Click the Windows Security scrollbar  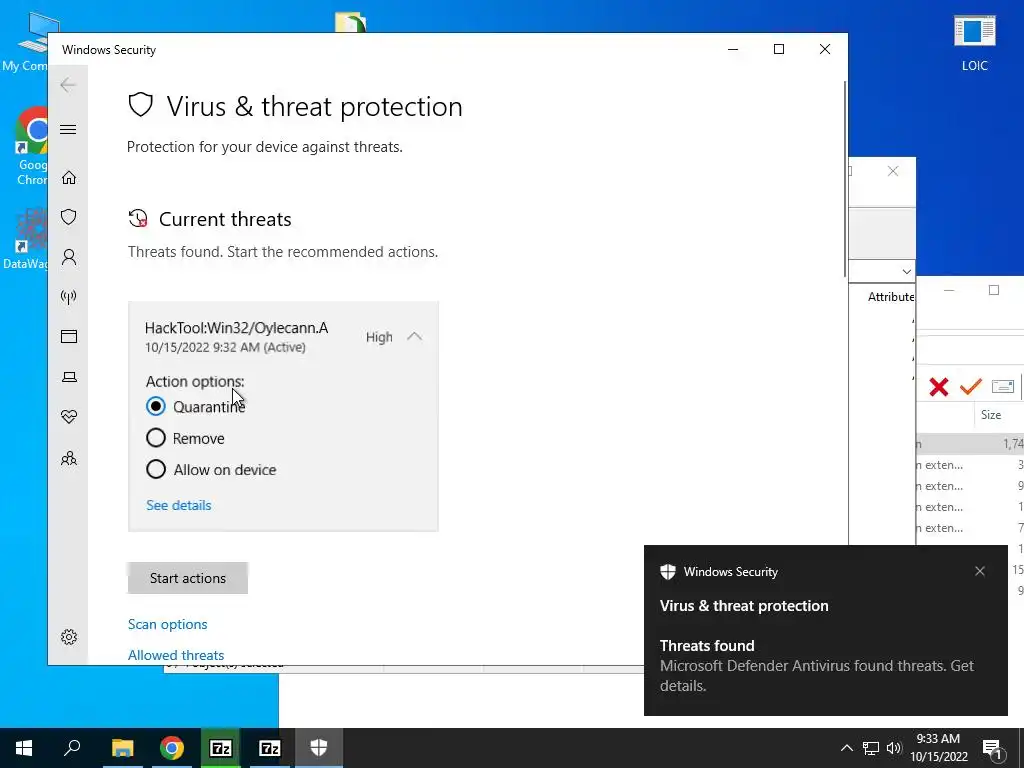[x=845, y=180]
